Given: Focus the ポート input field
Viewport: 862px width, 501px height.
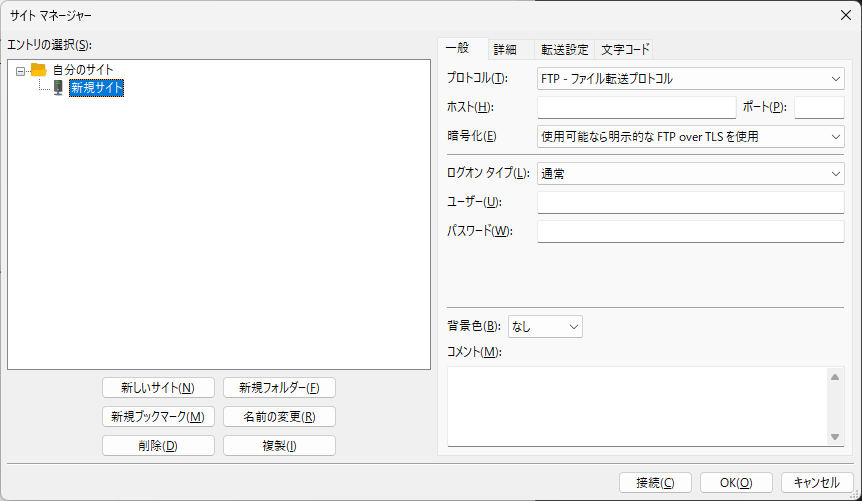Looking at the screenshot, I should tap(819, 107).
